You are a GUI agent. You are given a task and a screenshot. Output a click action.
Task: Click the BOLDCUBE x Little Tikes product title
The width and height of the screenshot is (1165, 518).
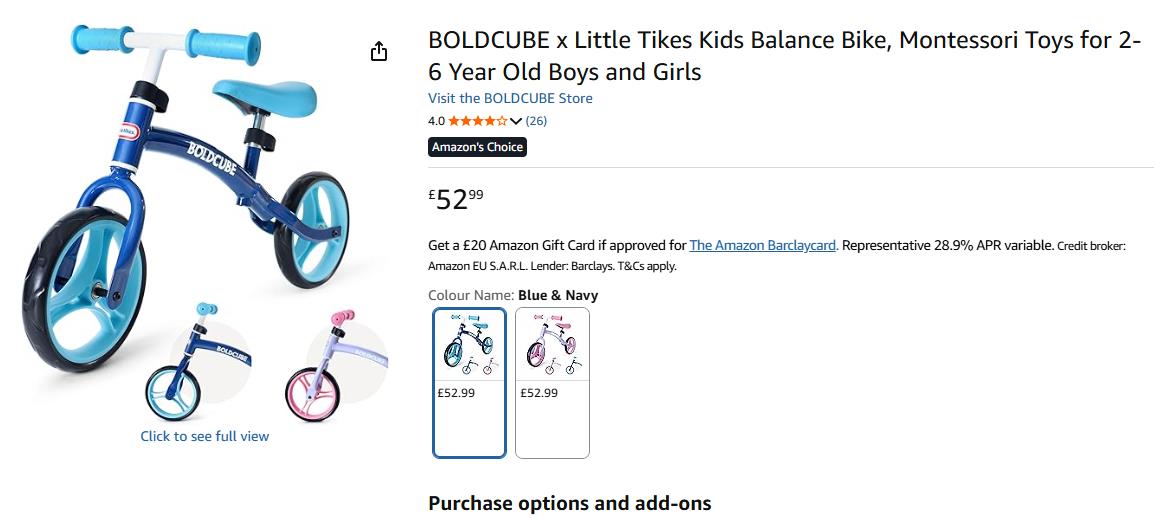point(784,56)
